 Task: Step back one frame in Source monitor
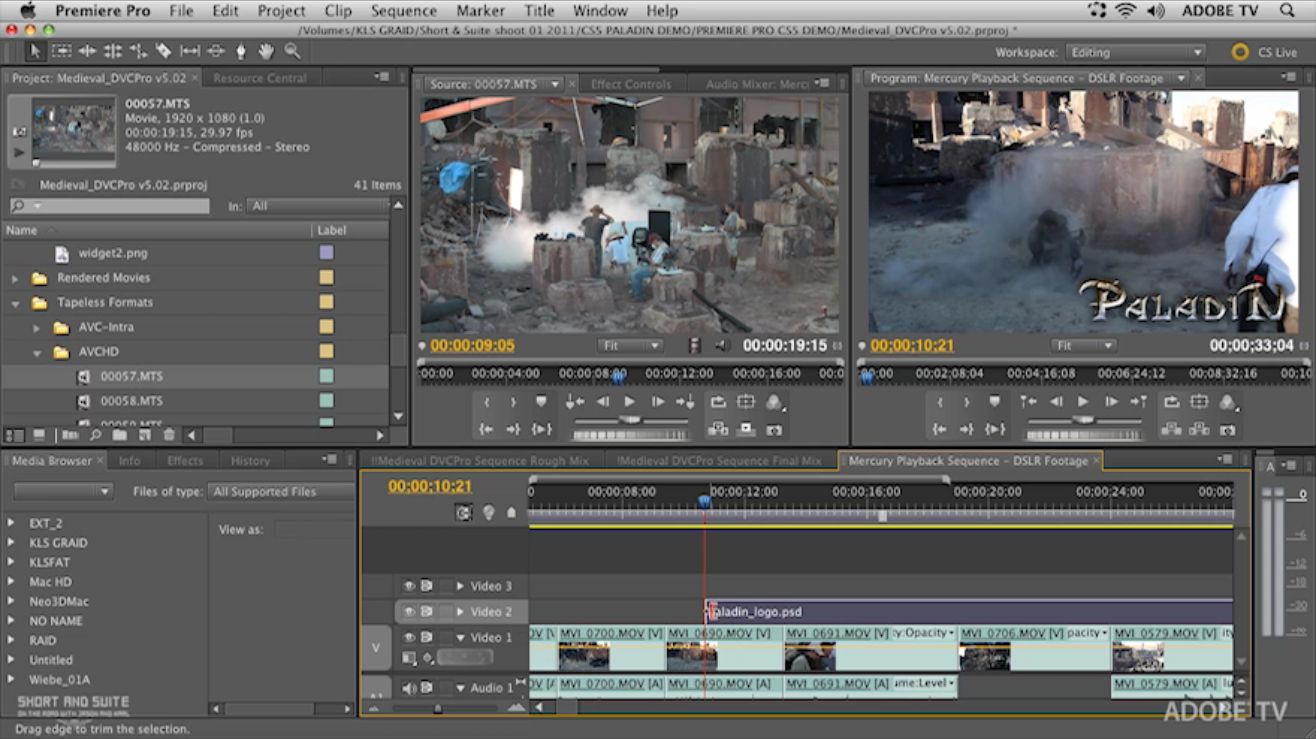[x=603, y=402]
